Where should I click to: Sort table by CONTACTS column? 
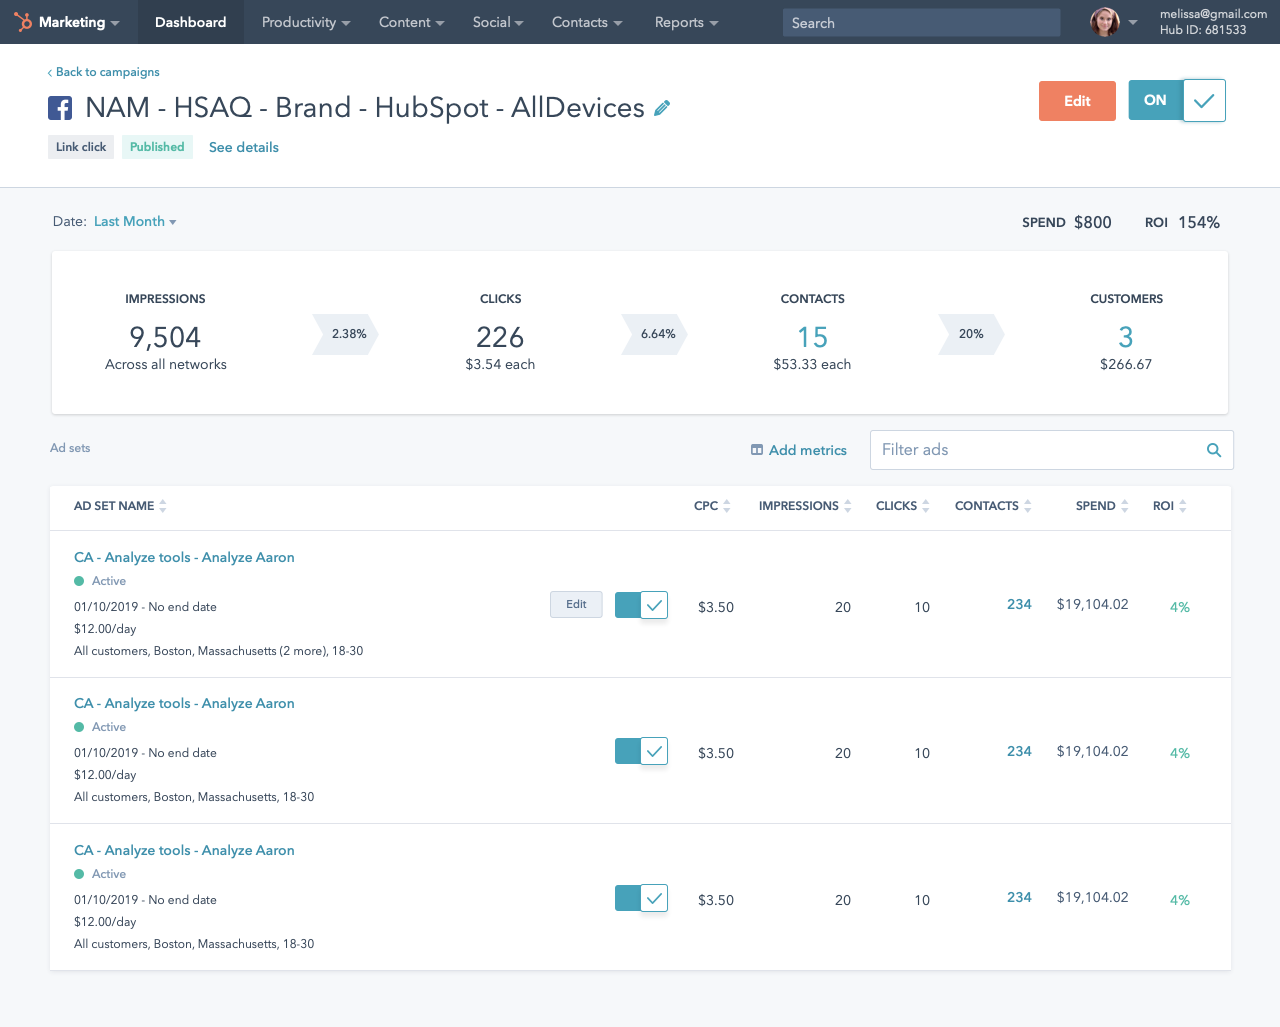coord(1028,506)
